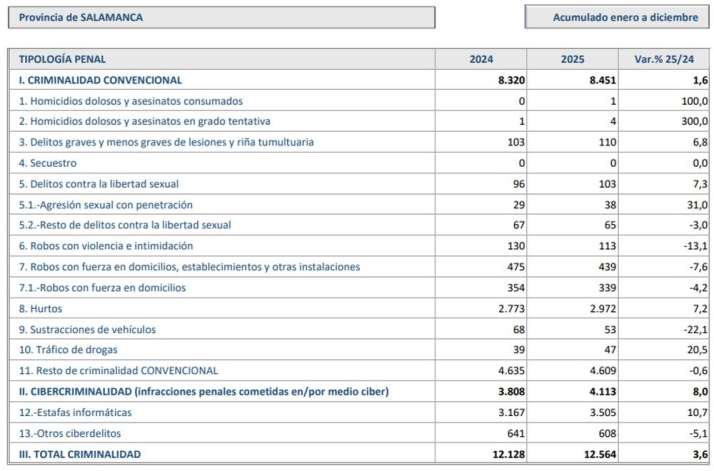Select the '13.-Otros ciberdelitos' row label
714x471 pixels.
click(73, 433)
